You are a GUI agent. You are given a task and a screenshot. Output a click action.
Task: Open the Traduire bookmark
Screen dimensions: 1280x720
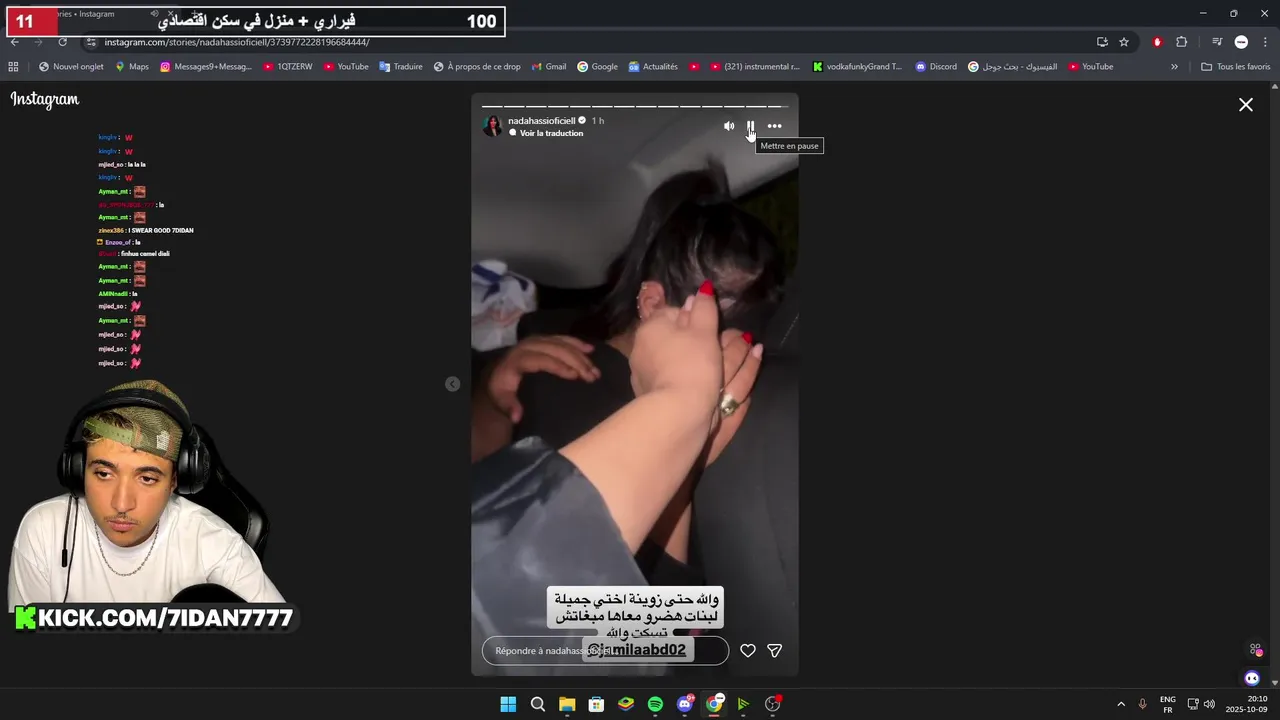click(x=401, y=67)
